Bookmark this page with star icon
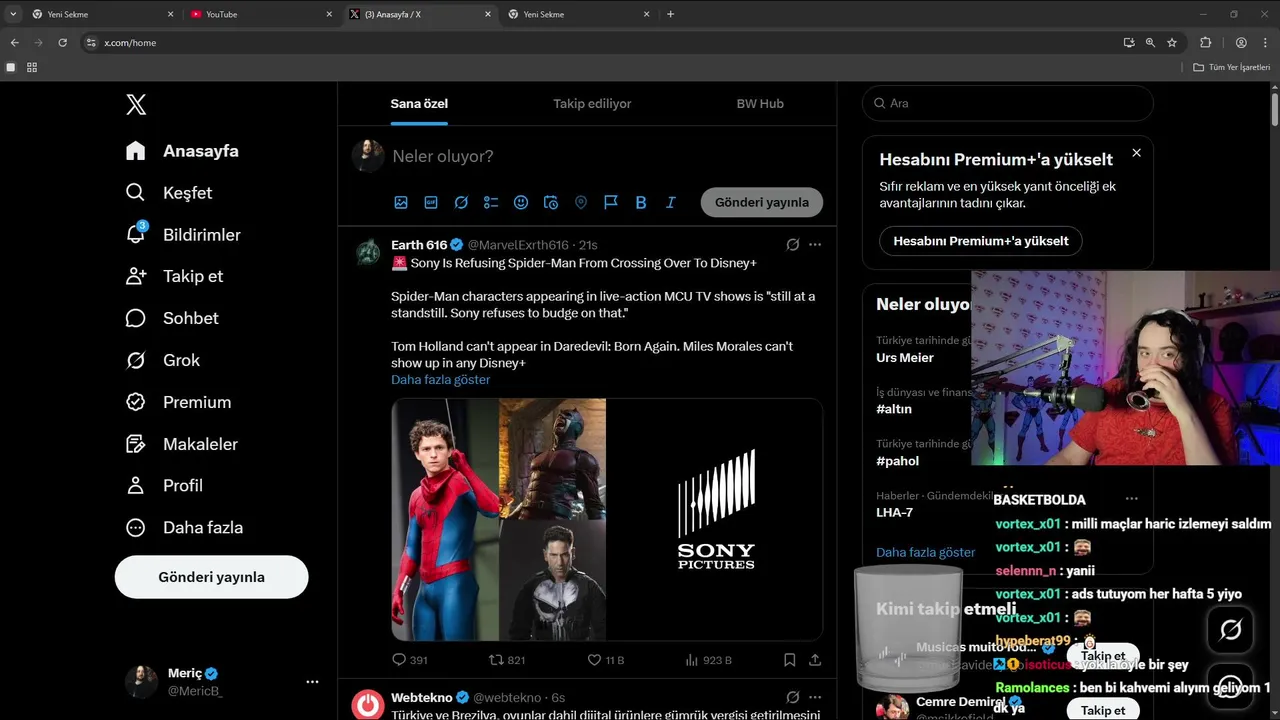The image size is (1280, 720). click(x=1172, y=43)
